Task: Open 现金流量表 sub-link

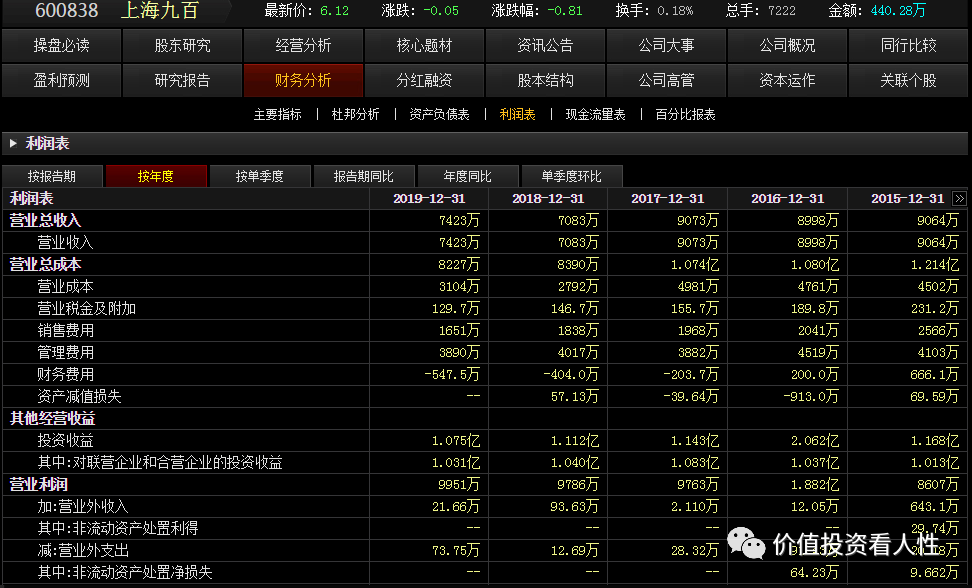Action: click(595, 115)
